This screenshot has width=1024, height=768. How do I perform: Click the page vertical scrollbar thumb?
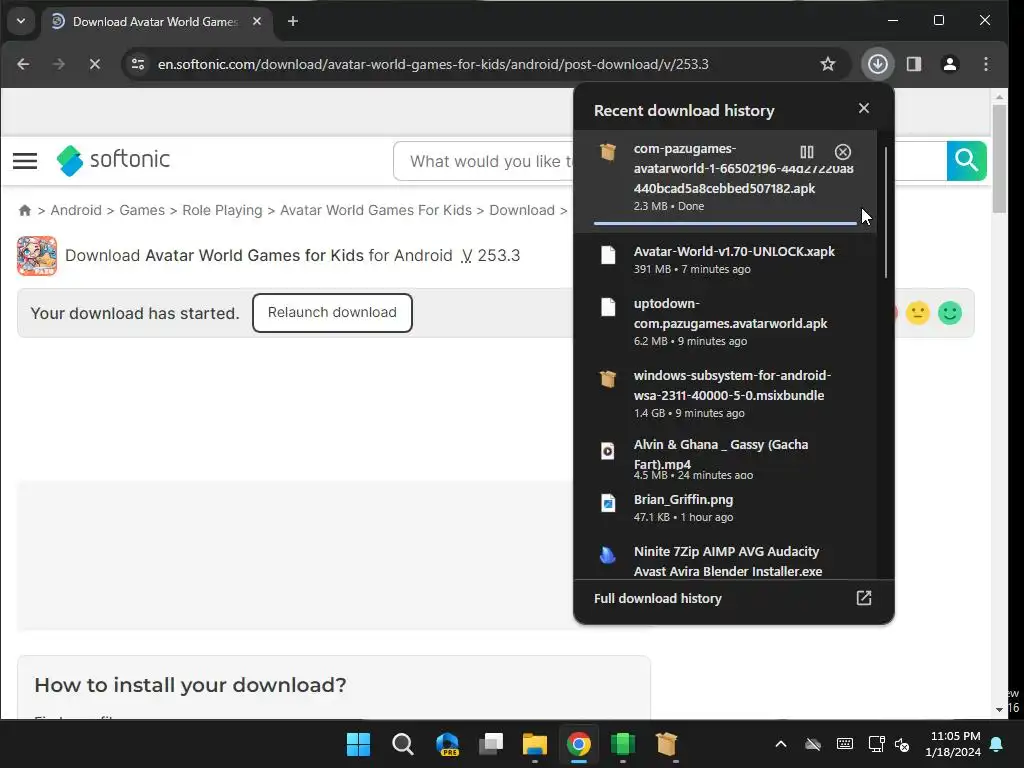999,158
